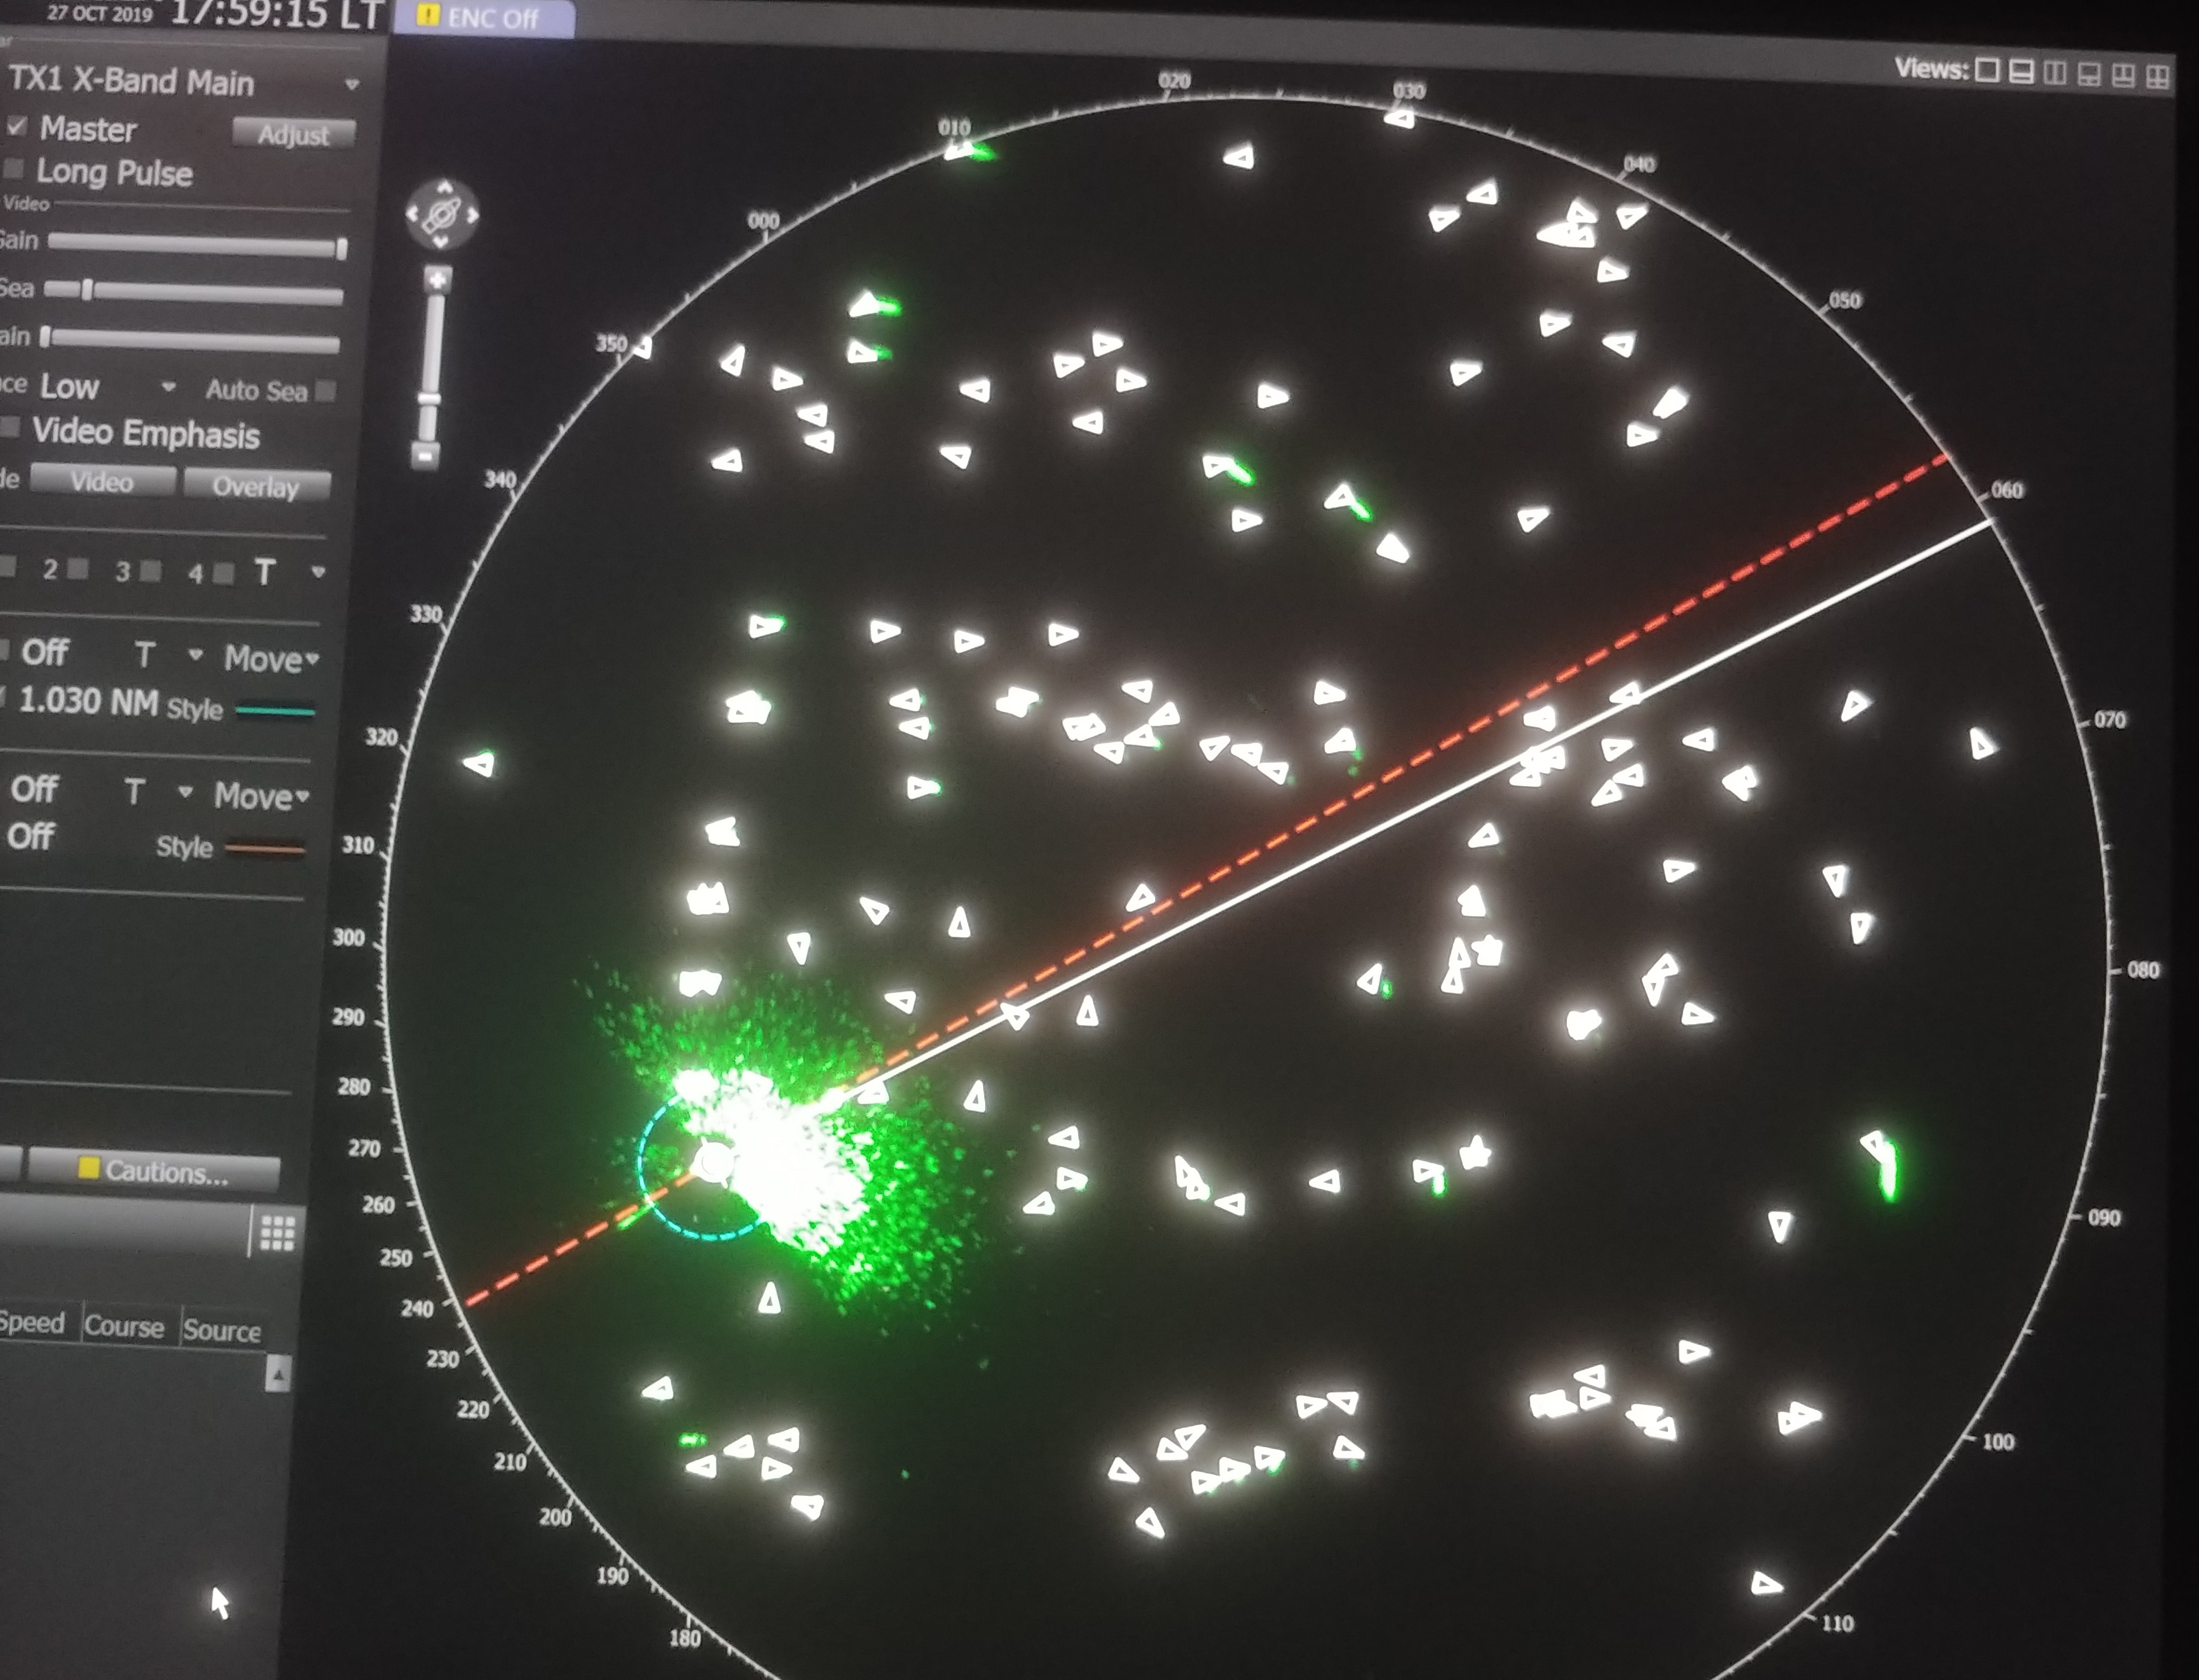Toggle the Master checkbox
Viewport: 2199px width, 1680px height.
[x=17, y=126]
